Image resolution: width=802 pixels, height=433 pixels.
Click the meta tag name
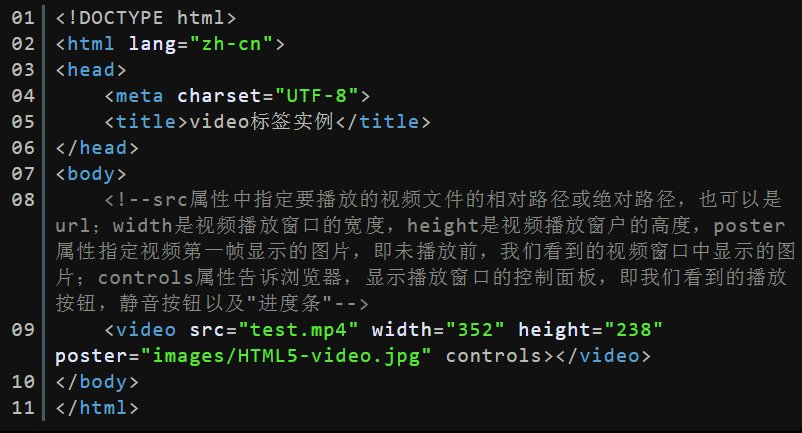[x=139, y=96]
